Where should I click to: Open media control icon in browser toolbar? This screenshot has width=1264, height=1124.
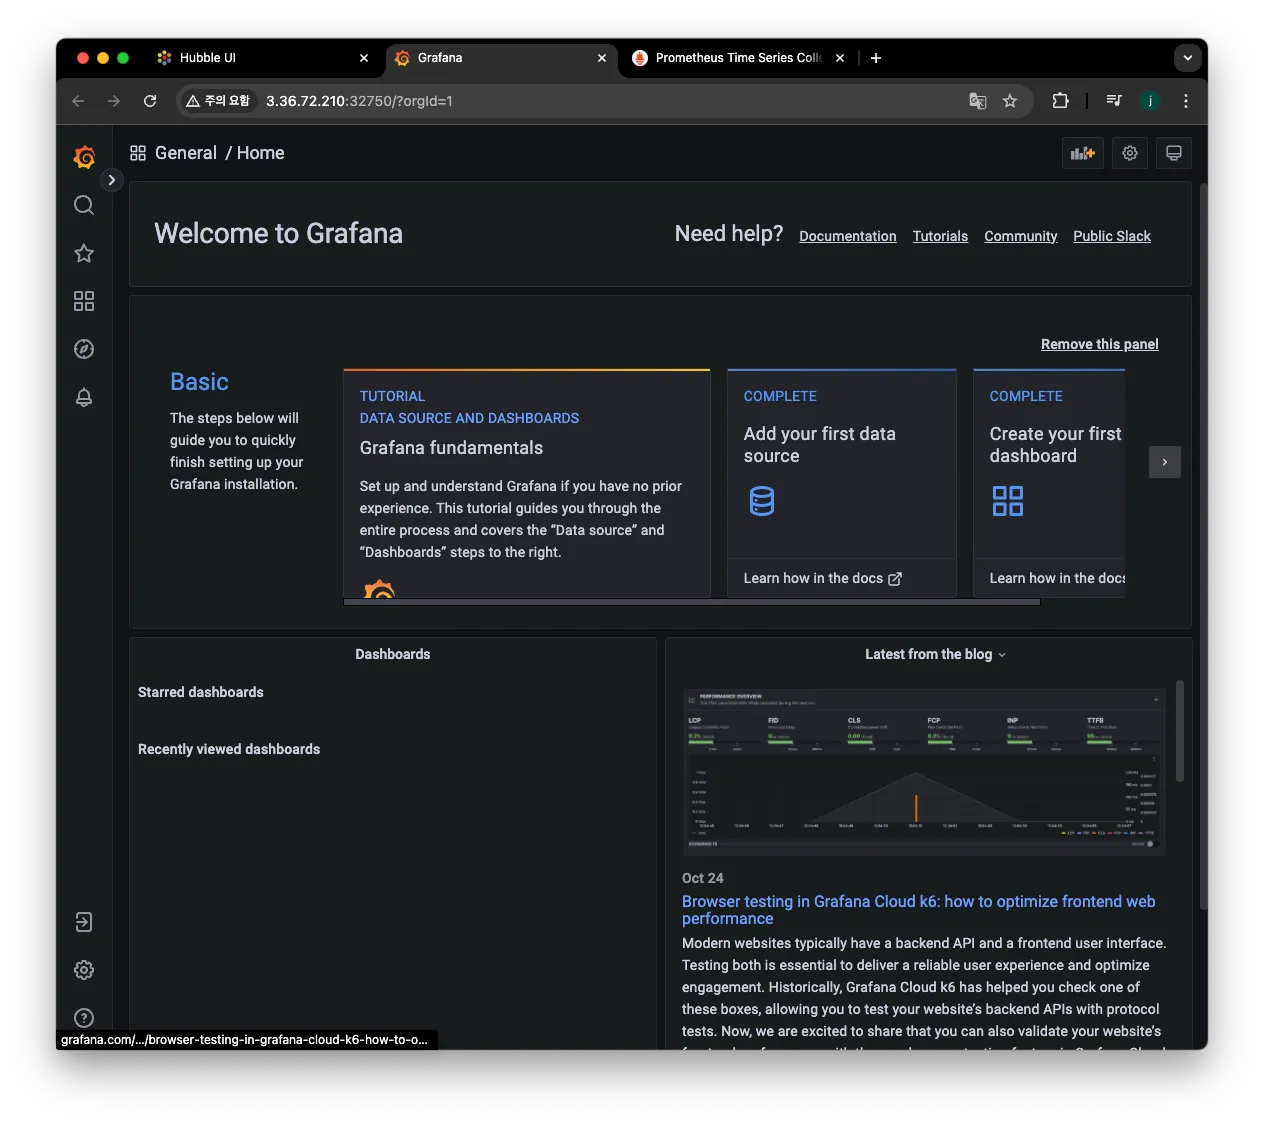(1114, 101)
